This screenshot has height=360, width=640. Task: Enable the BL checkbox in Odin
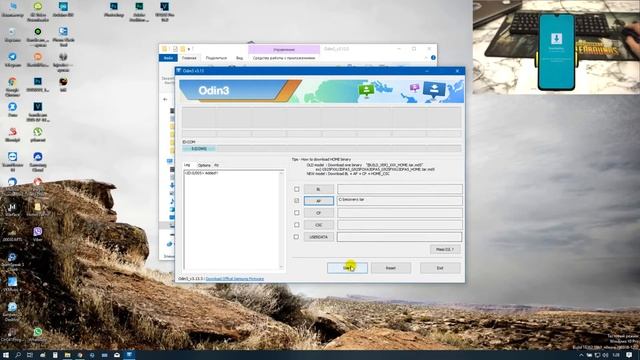tap(297, 189)
